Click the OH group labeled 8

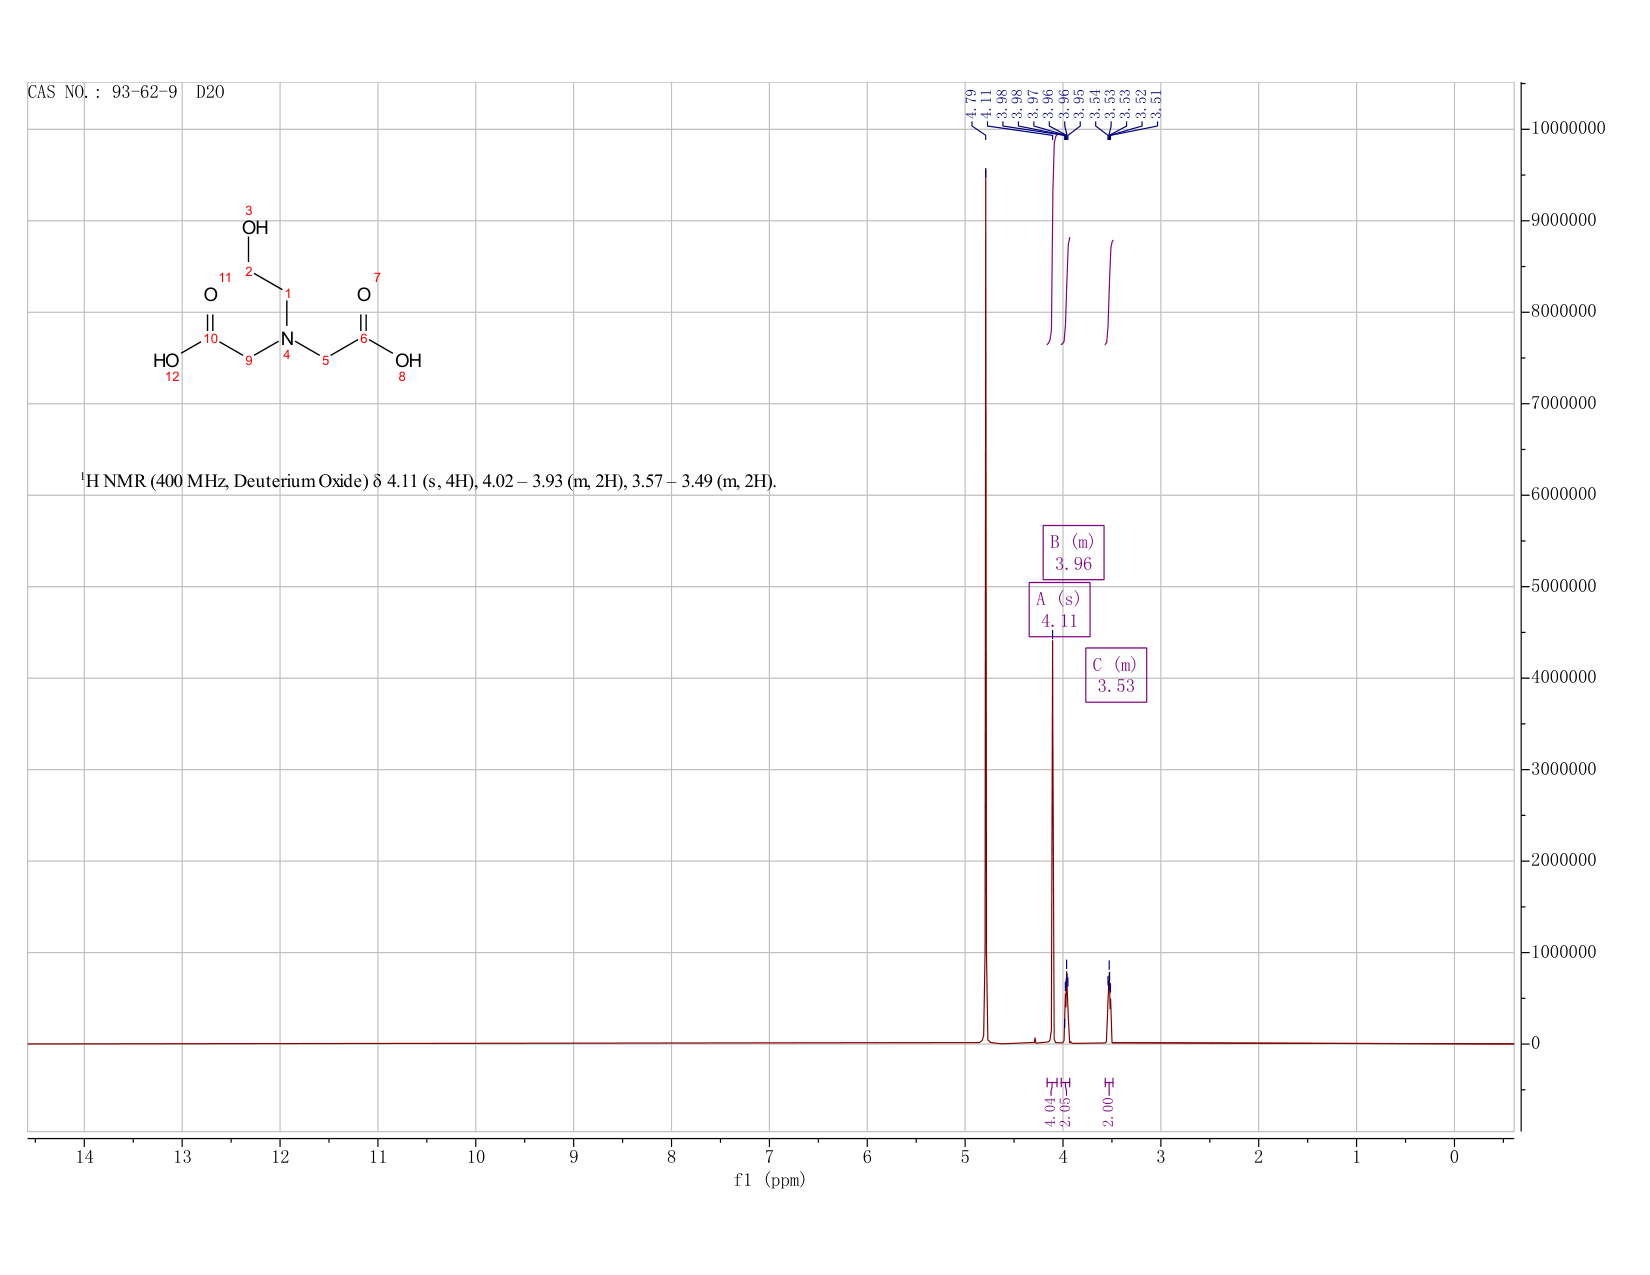click(408, 361)
